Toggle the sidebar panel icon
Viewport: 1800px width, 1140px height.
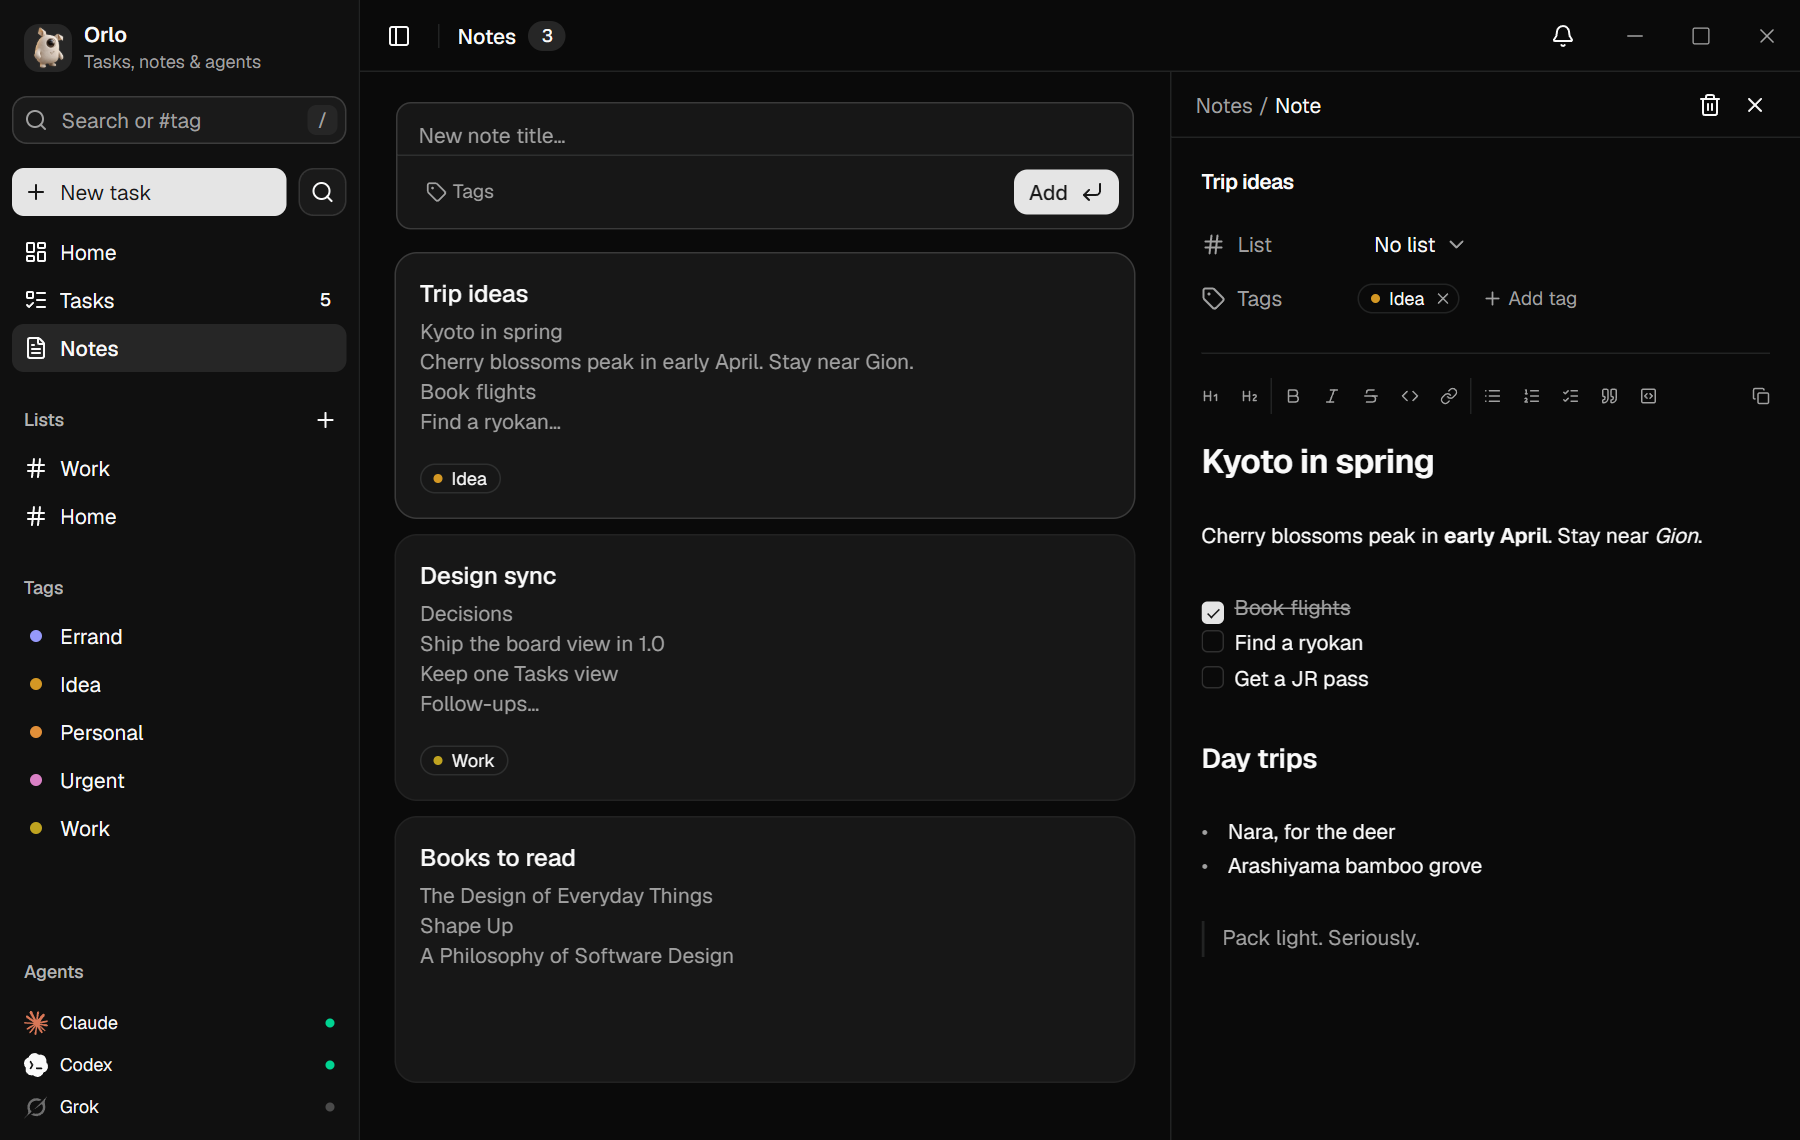(x=399, y=36)
